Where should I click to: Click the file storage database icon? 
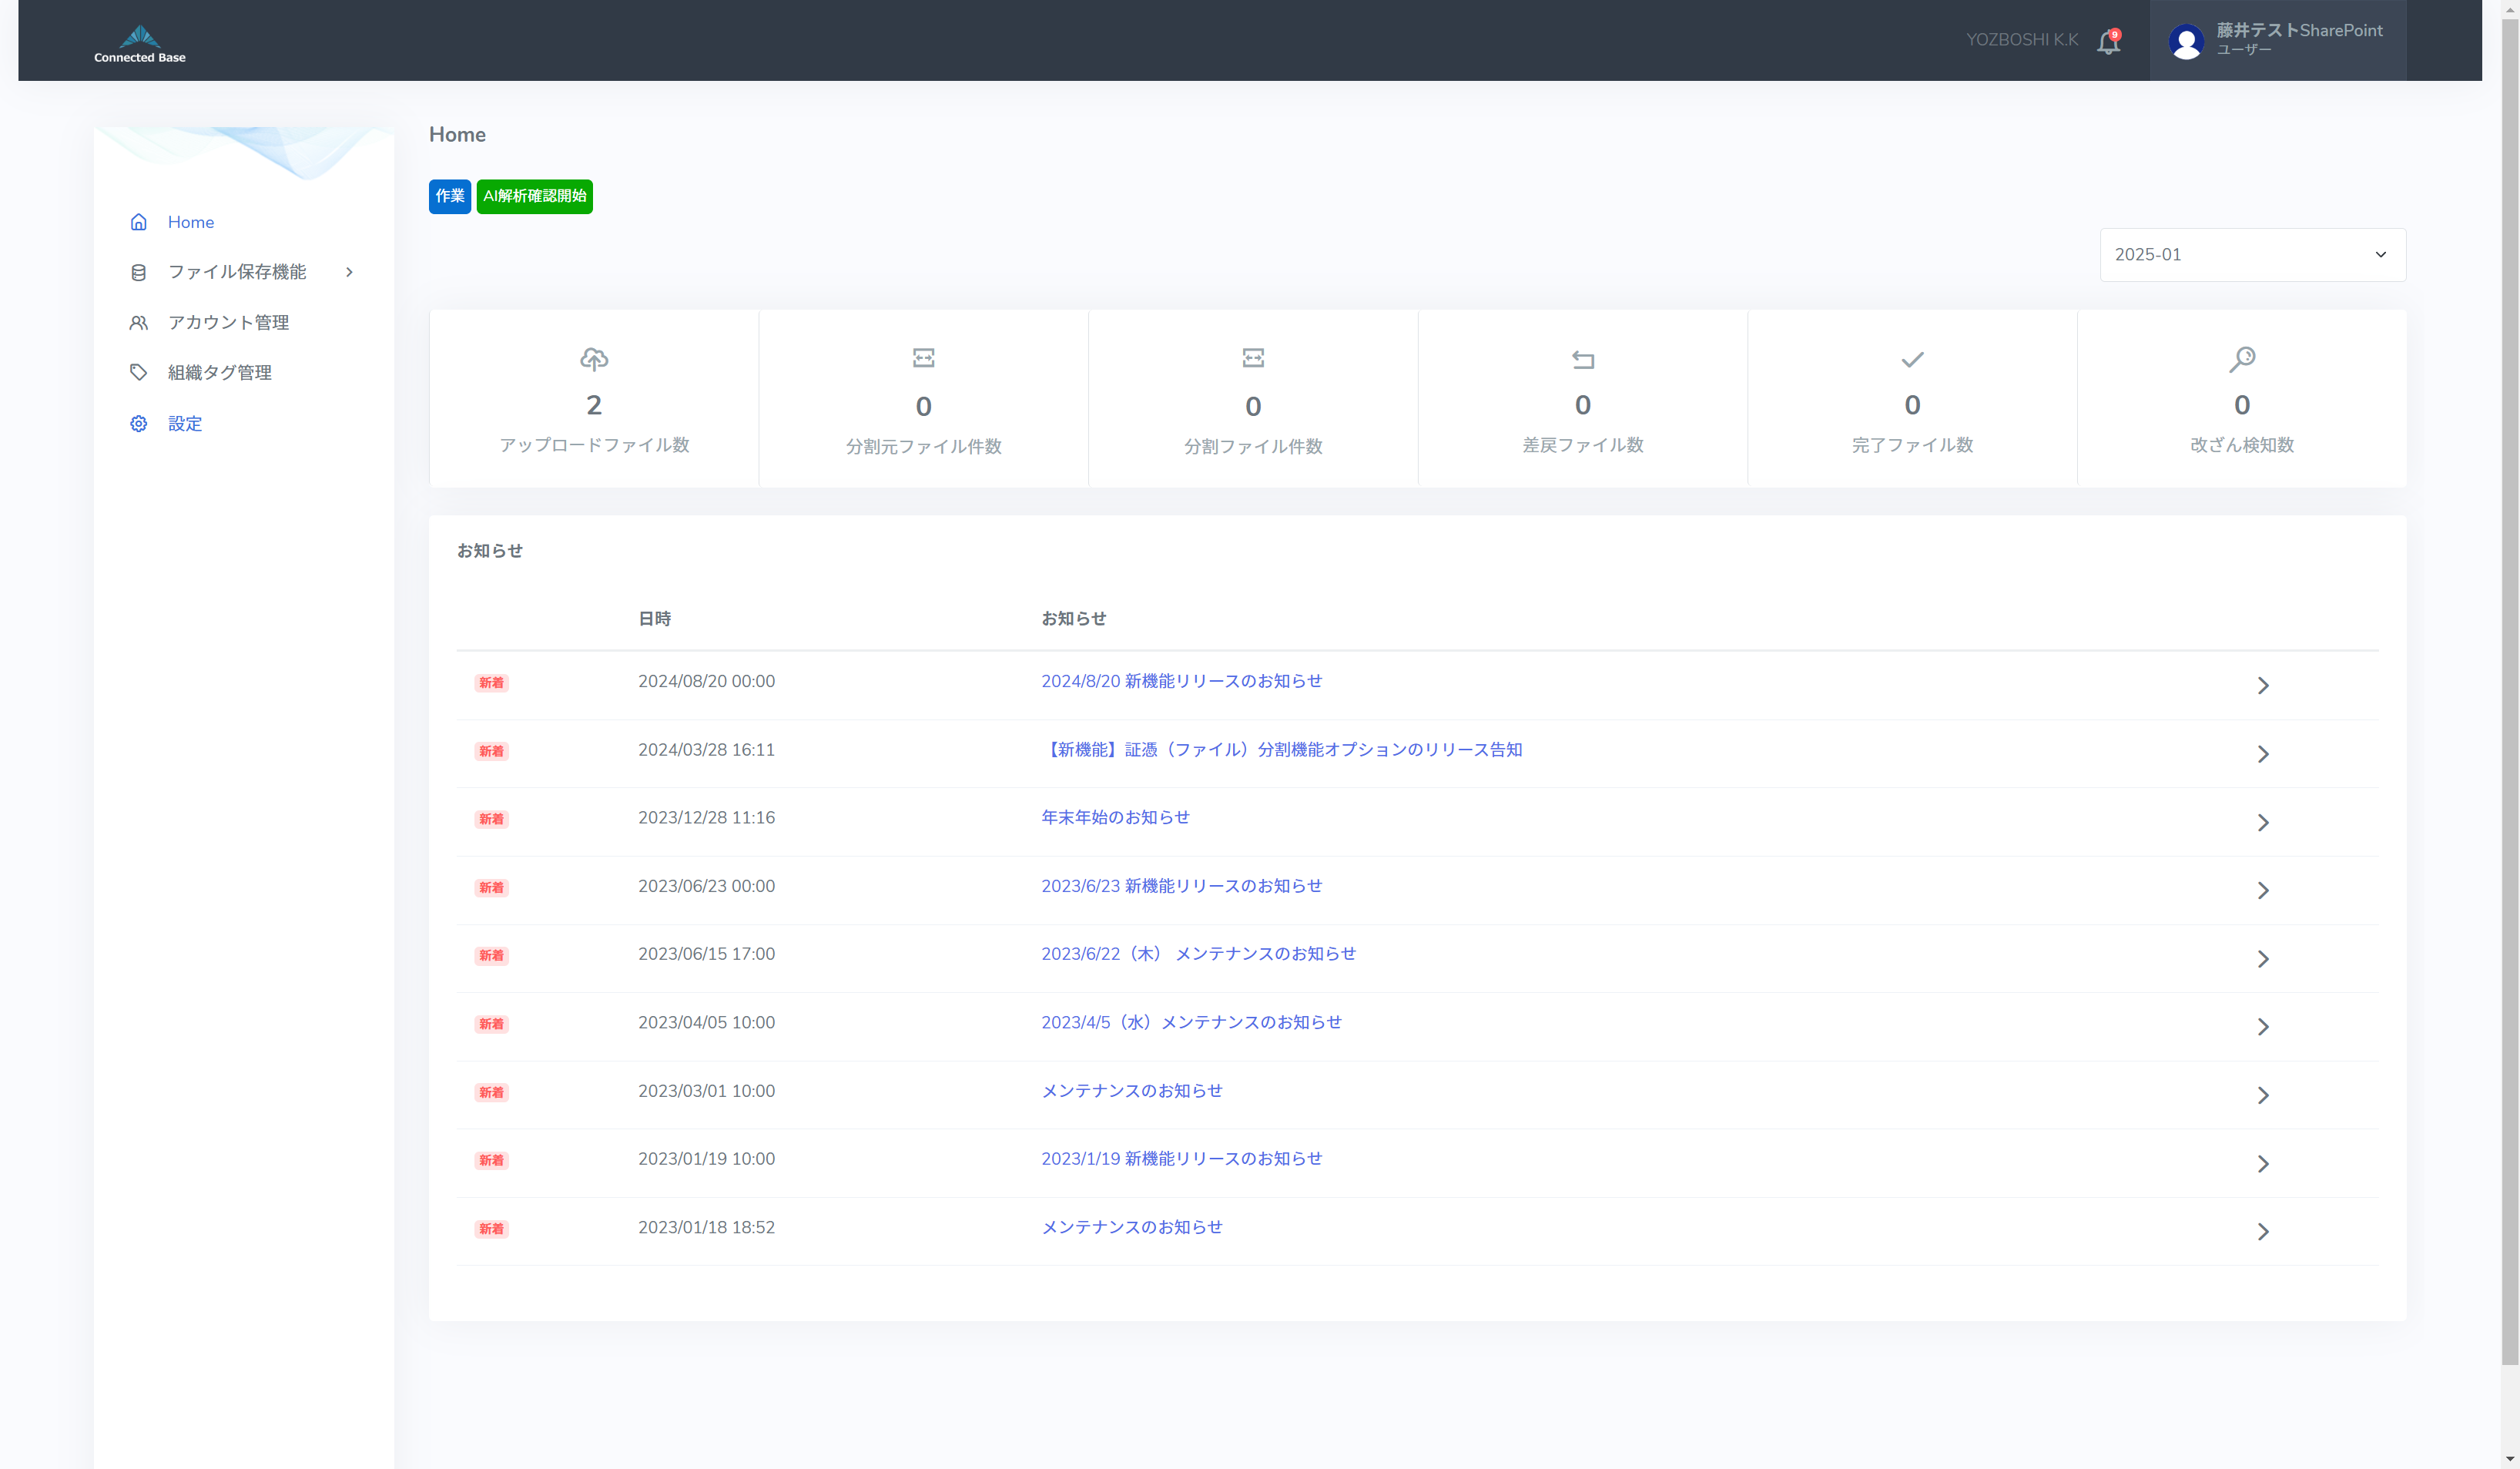click(139, 272)
